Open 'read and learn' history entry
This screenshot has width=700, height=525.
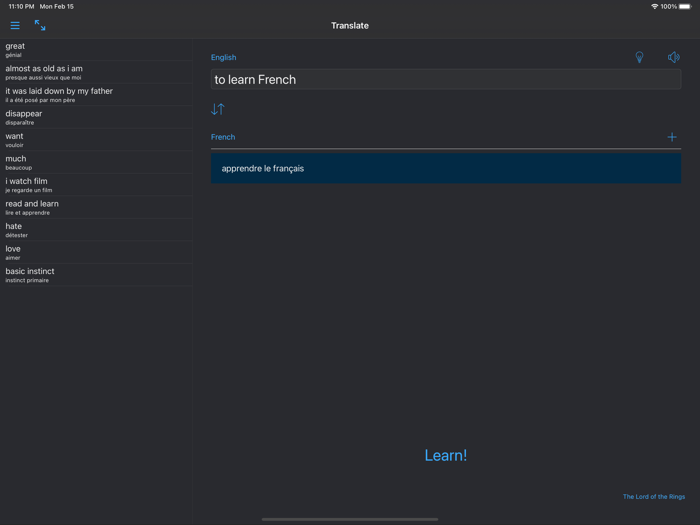[x=96, y=208]
